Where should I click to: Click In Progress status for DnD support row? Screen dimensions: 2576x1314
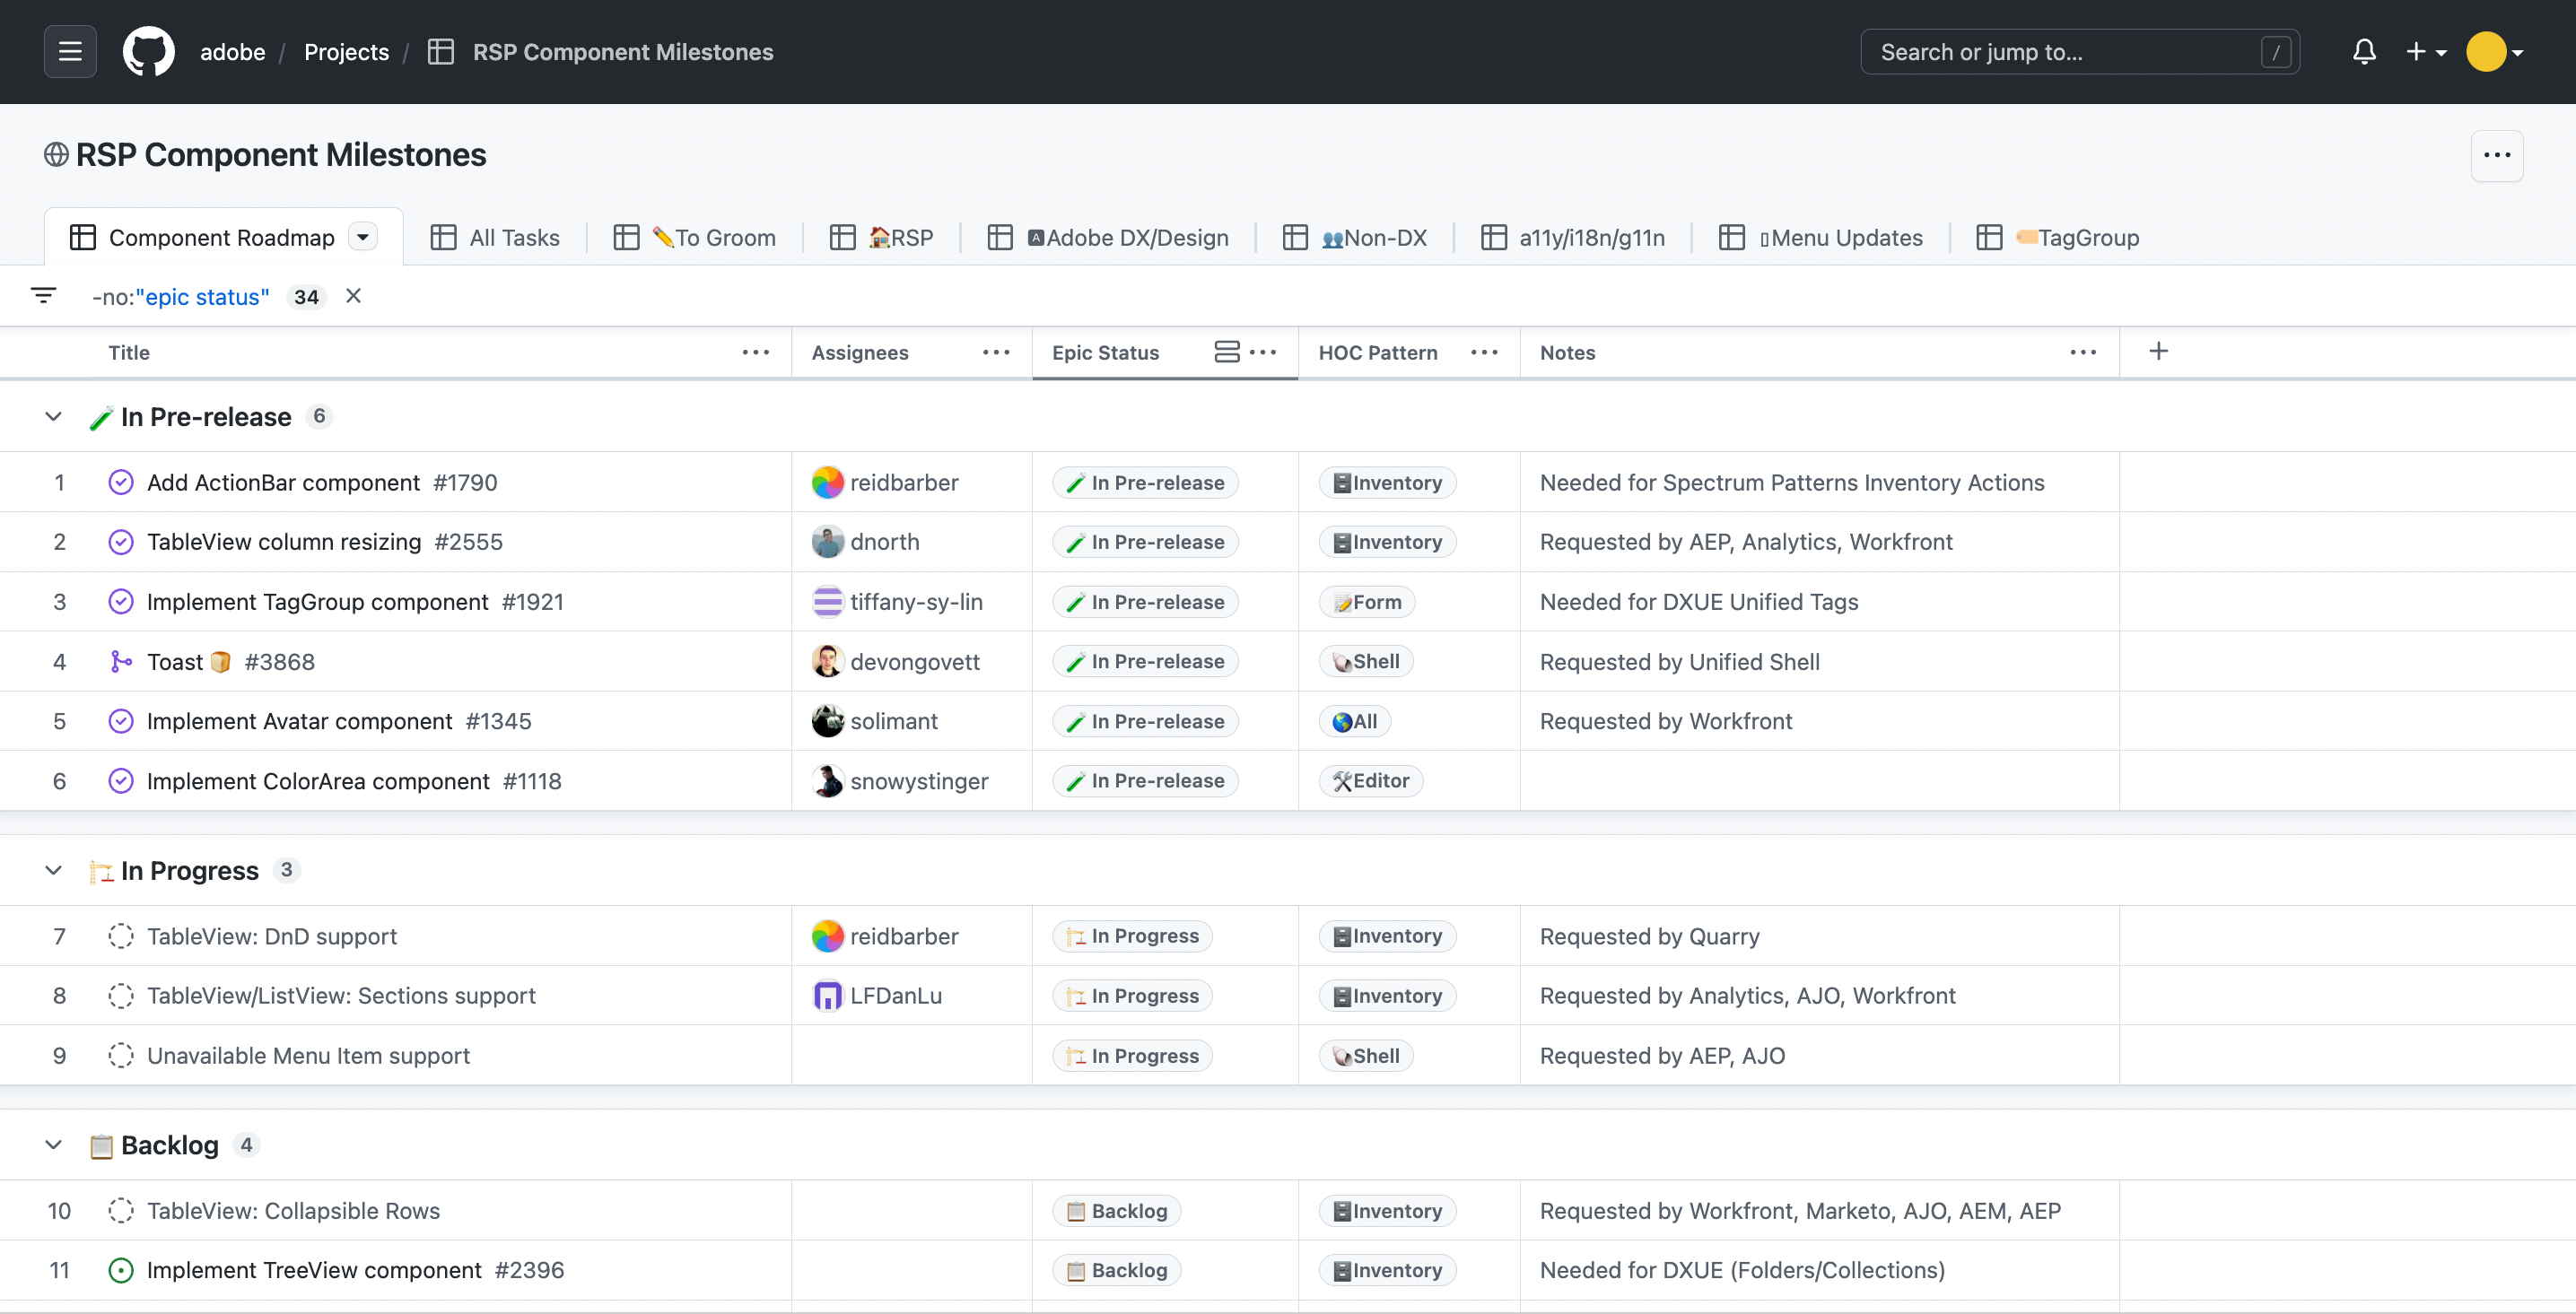click(1132, 936)
